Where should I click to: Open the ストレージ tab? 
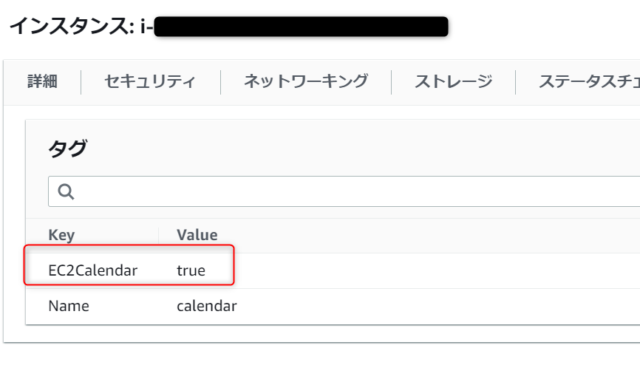tap(453, 82)
